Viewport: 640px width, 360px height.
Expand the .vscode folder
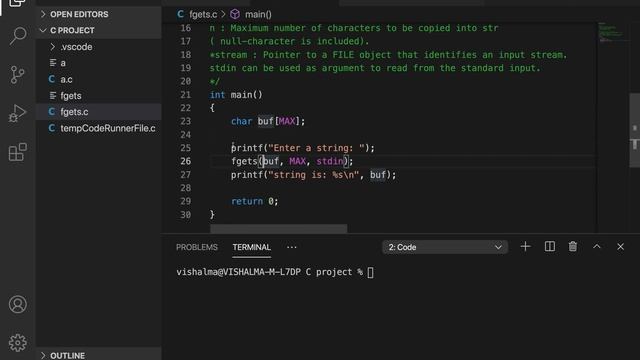98,47
